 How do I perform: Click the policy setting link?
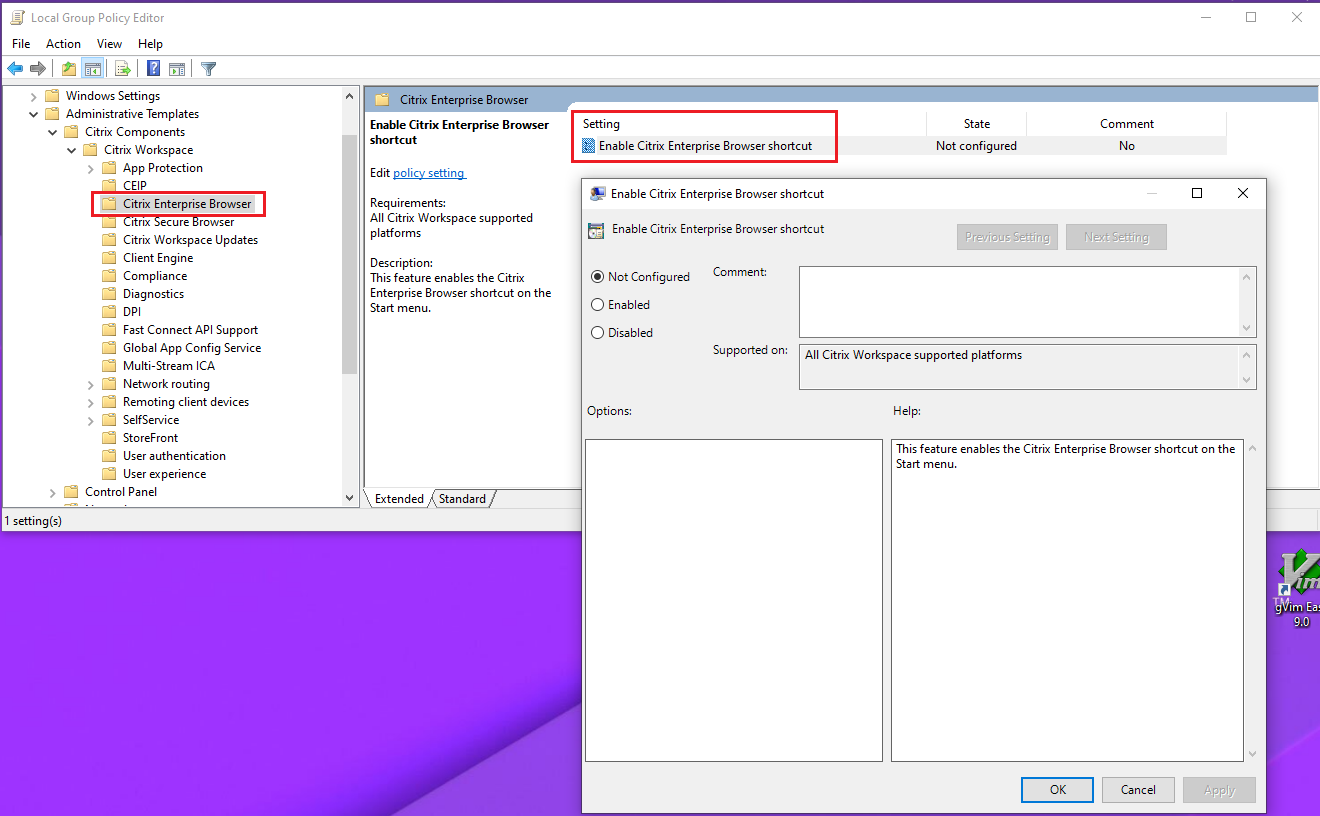pos(429,172)
